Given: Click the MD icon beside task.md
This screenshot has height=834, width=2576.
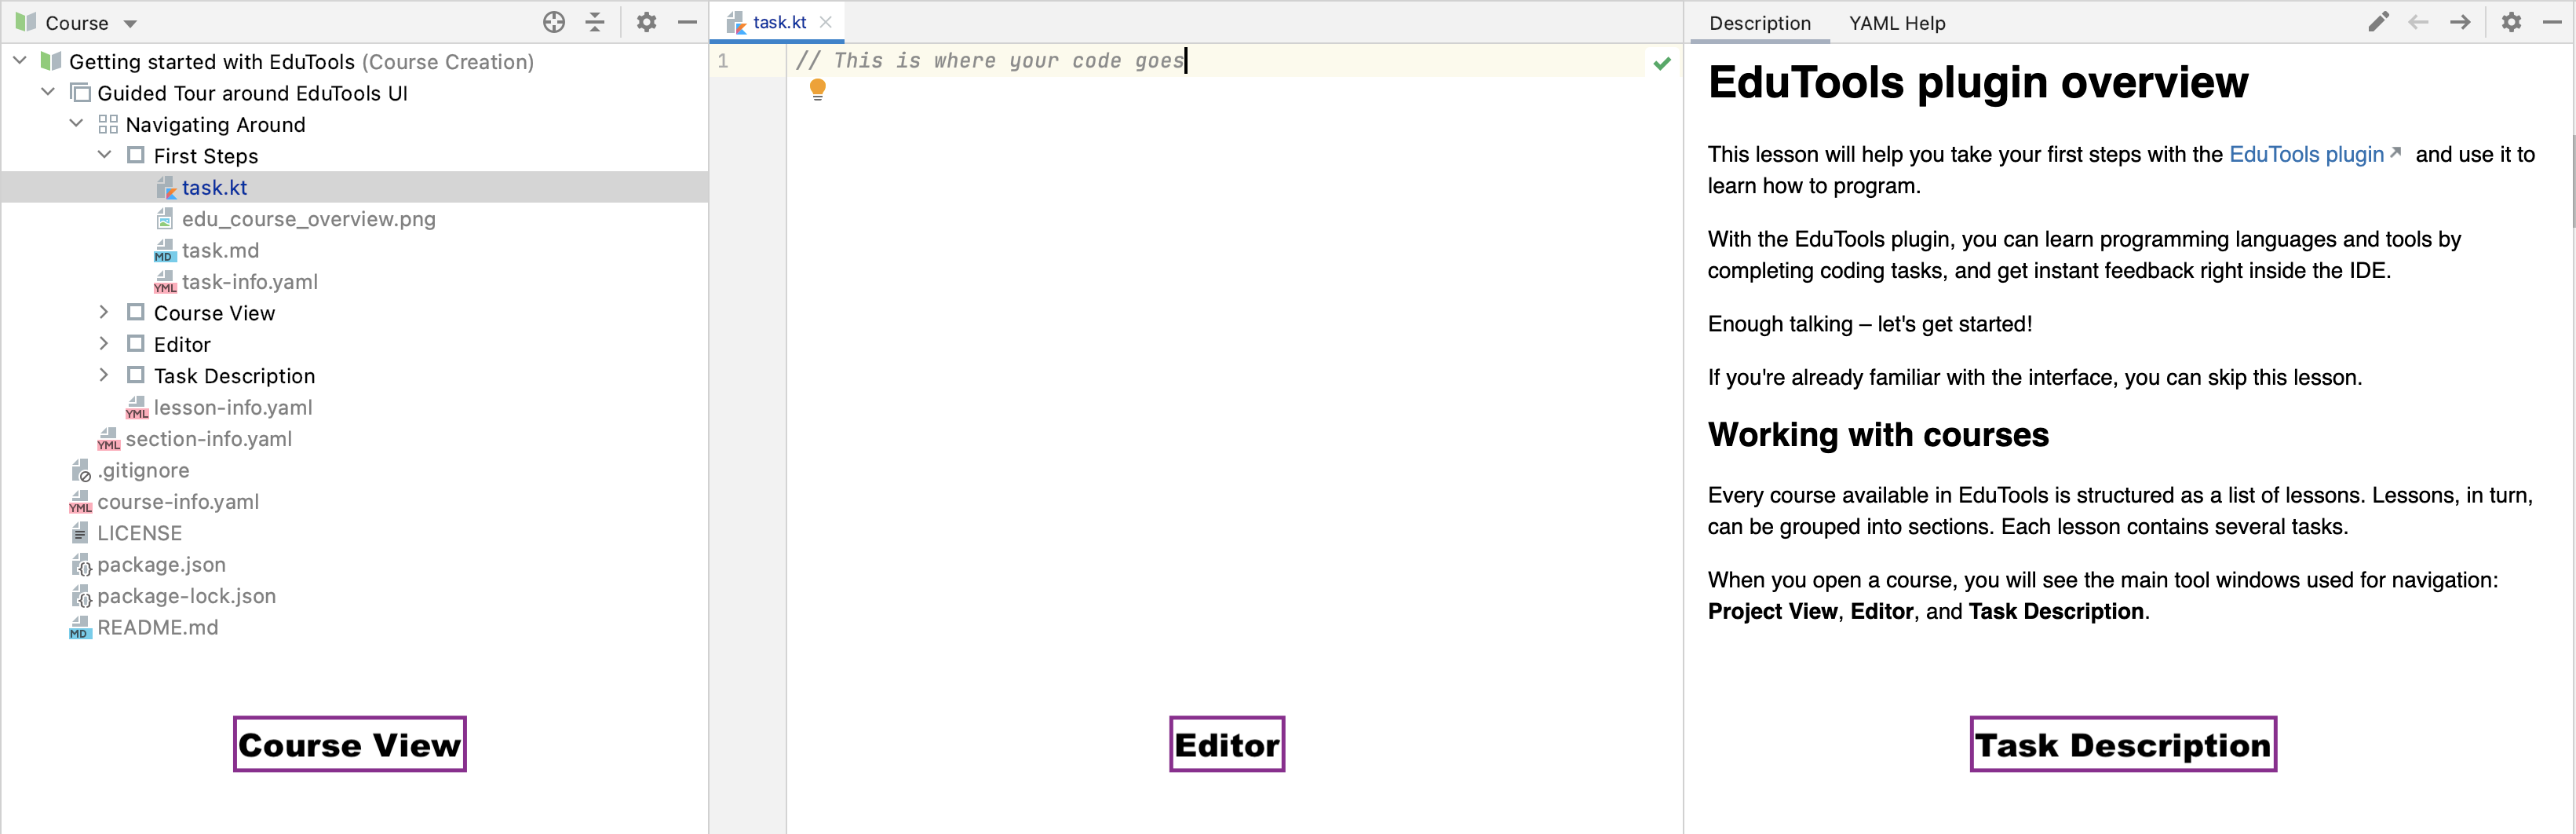Looking at the screenshot, I should click(x=165, y=250).
